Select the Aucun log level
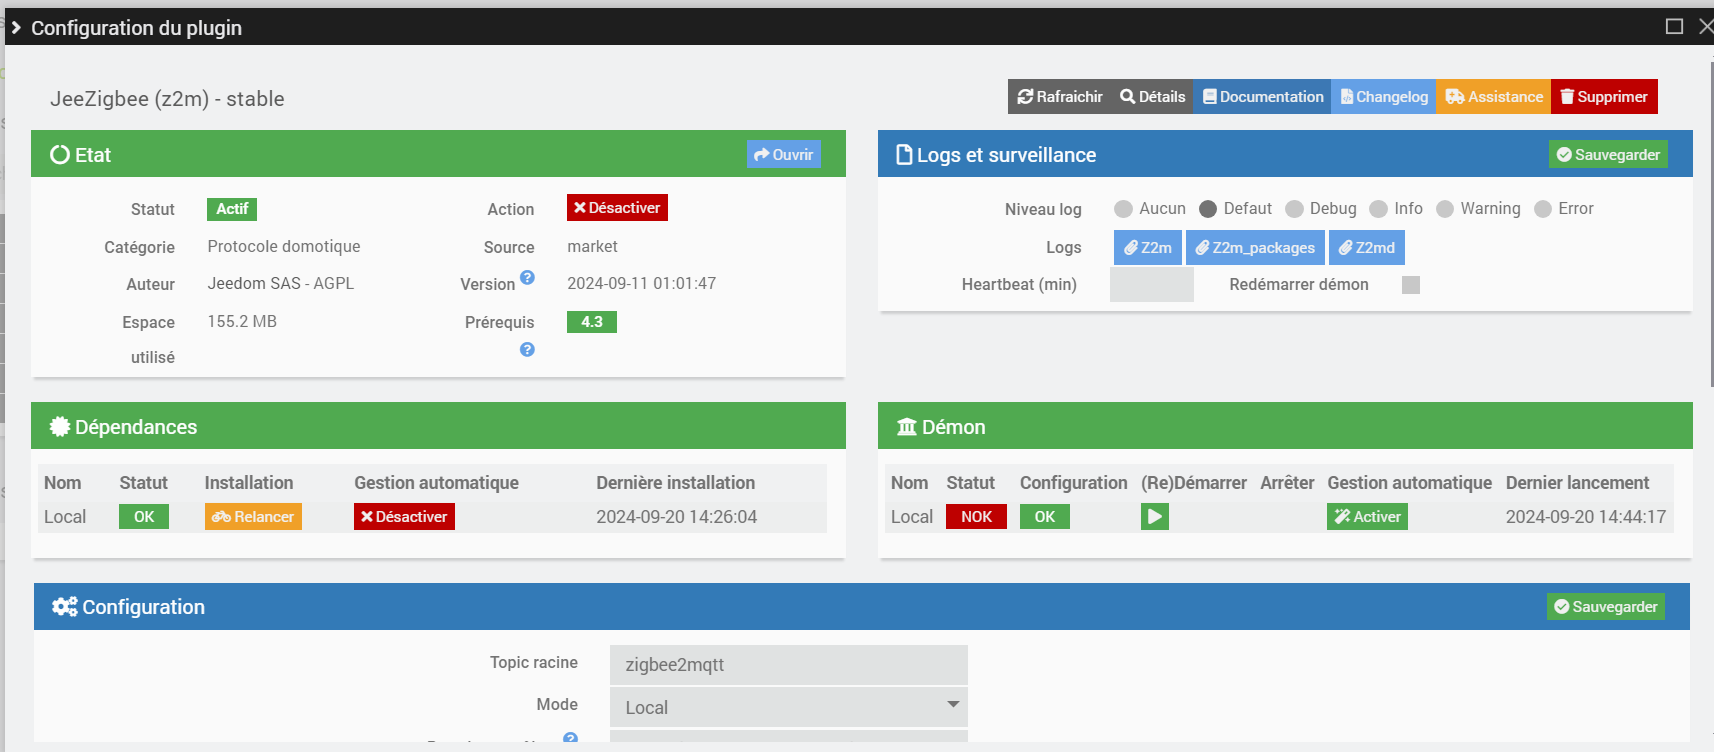The image size is (1714, 752). click(1123, 209)
